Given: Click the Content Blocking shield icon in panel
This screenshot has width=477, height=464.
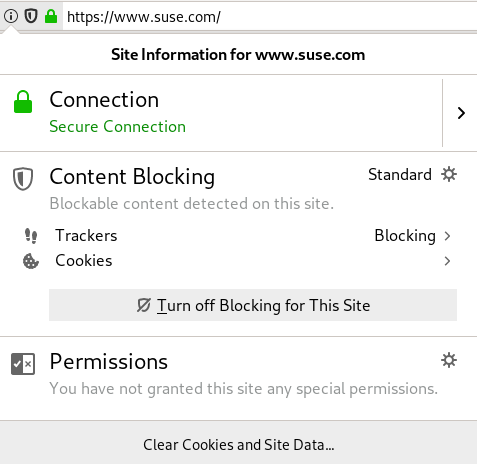Looking at the screenshot, I should [x=23, y=179].
